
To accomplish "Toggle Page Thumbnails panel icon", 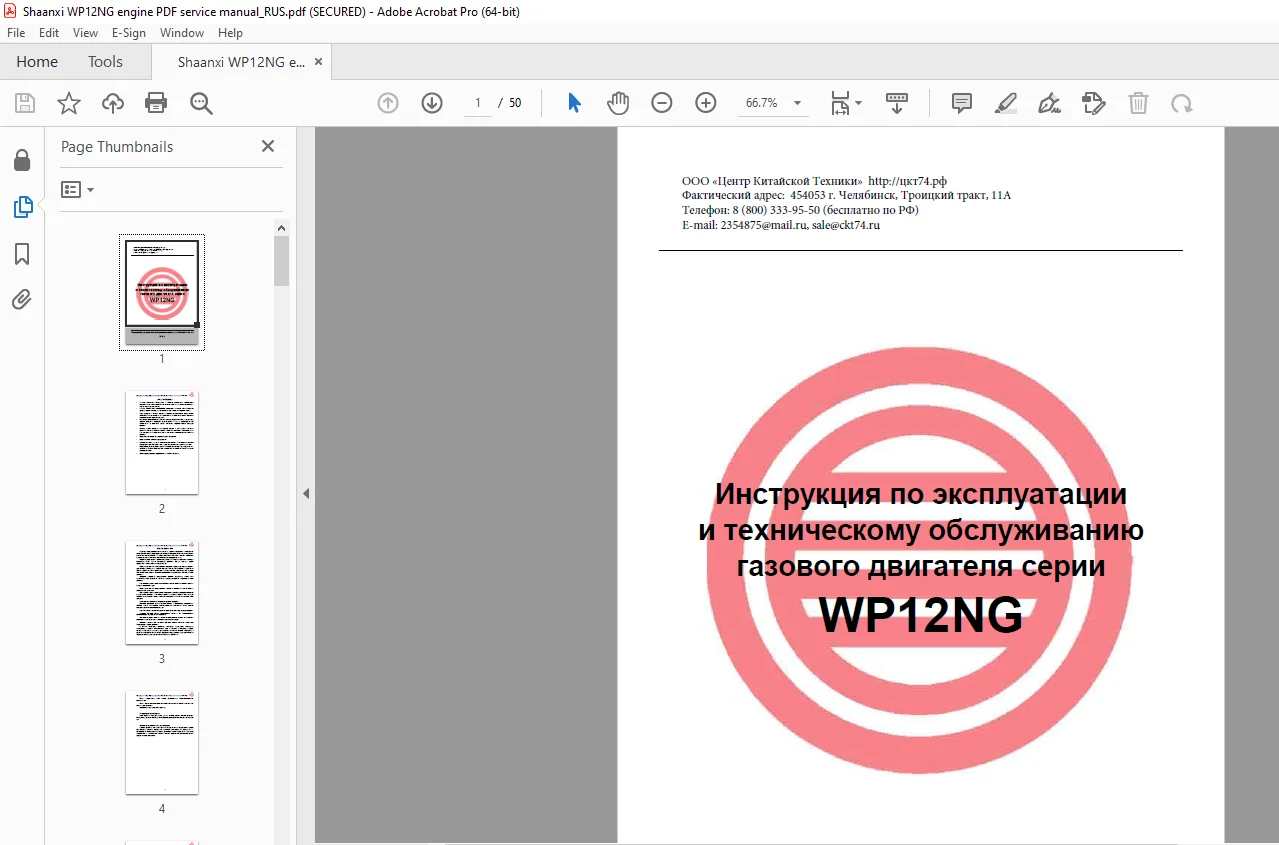I will (22, 207).
